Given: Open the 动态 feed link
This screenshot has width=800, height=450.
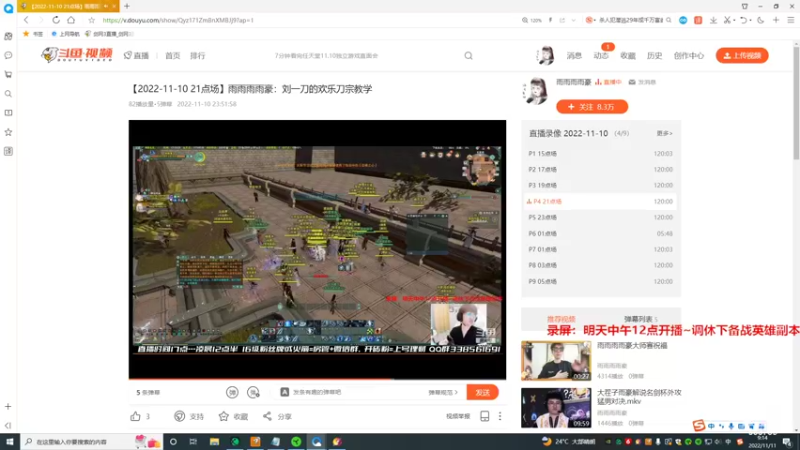Looking at the screenshot, I should tap(601, 56).
